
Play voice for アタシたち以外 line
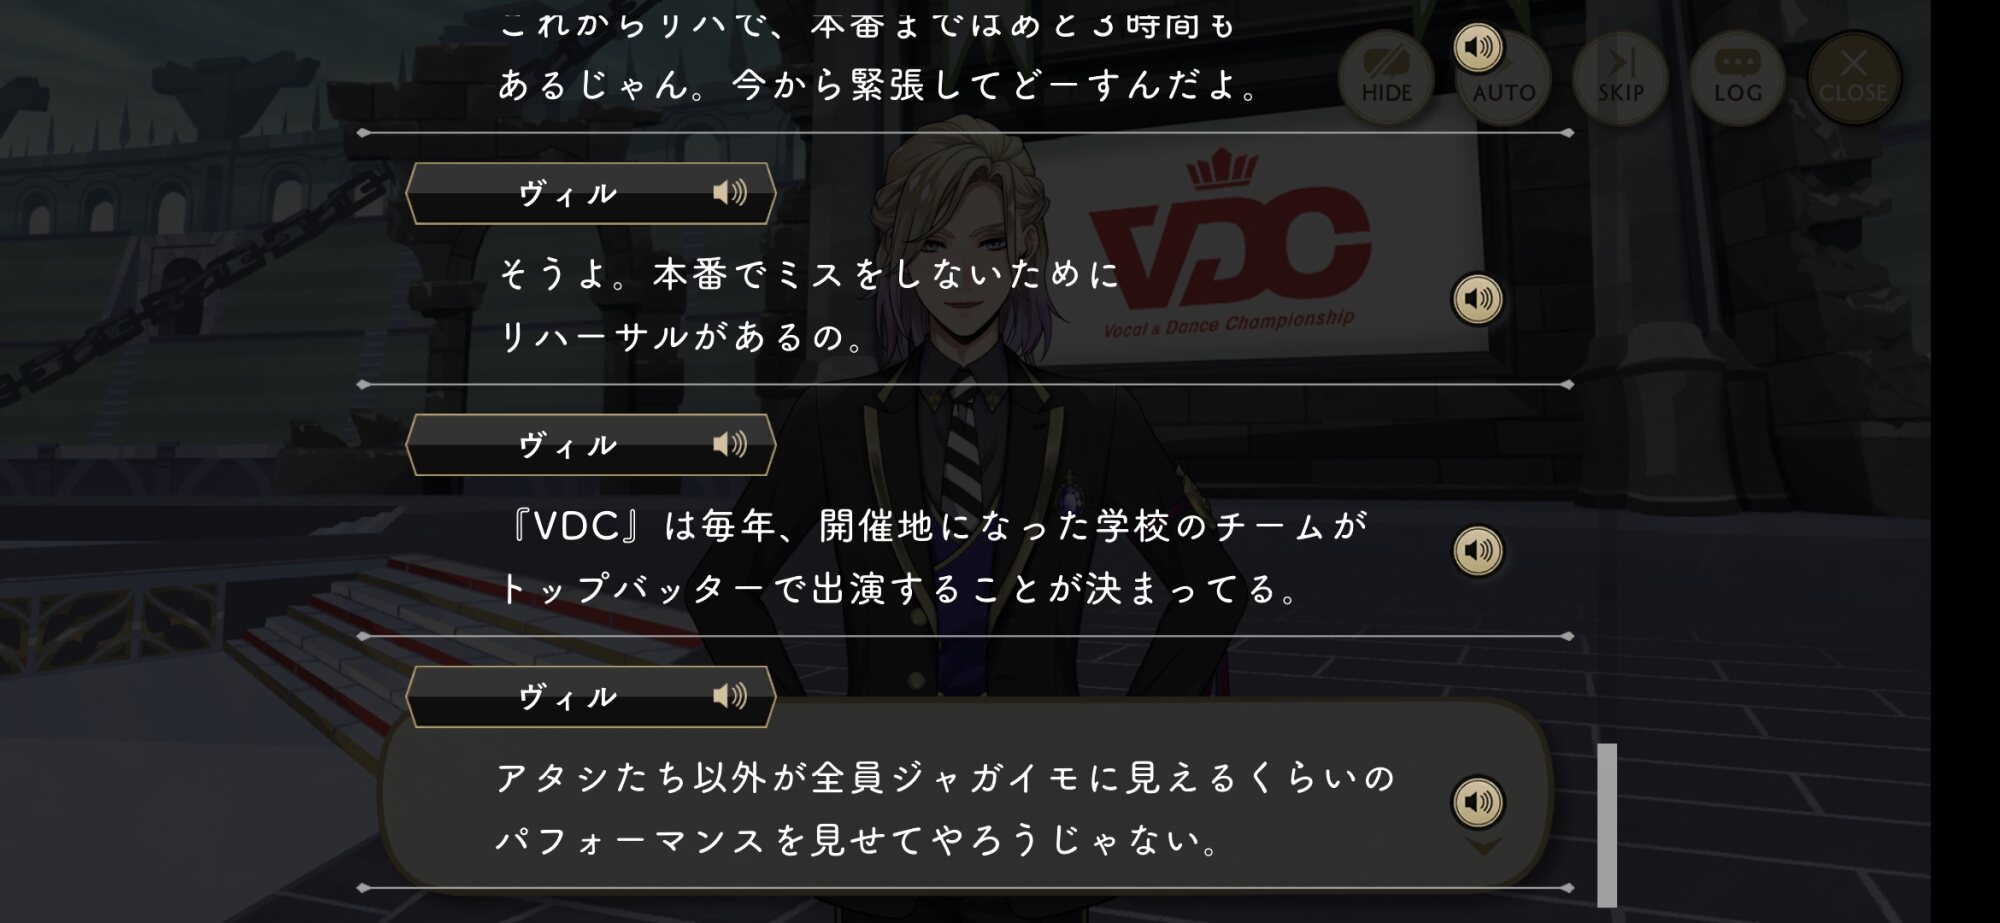(1478, 802)
